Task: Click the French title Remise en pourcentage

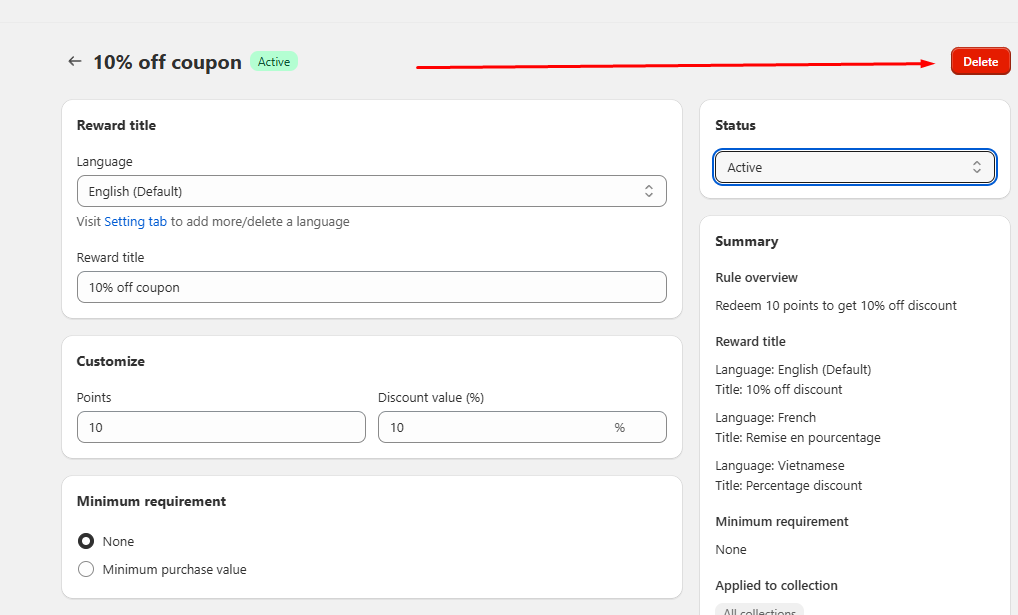Action: pos(797,438)
